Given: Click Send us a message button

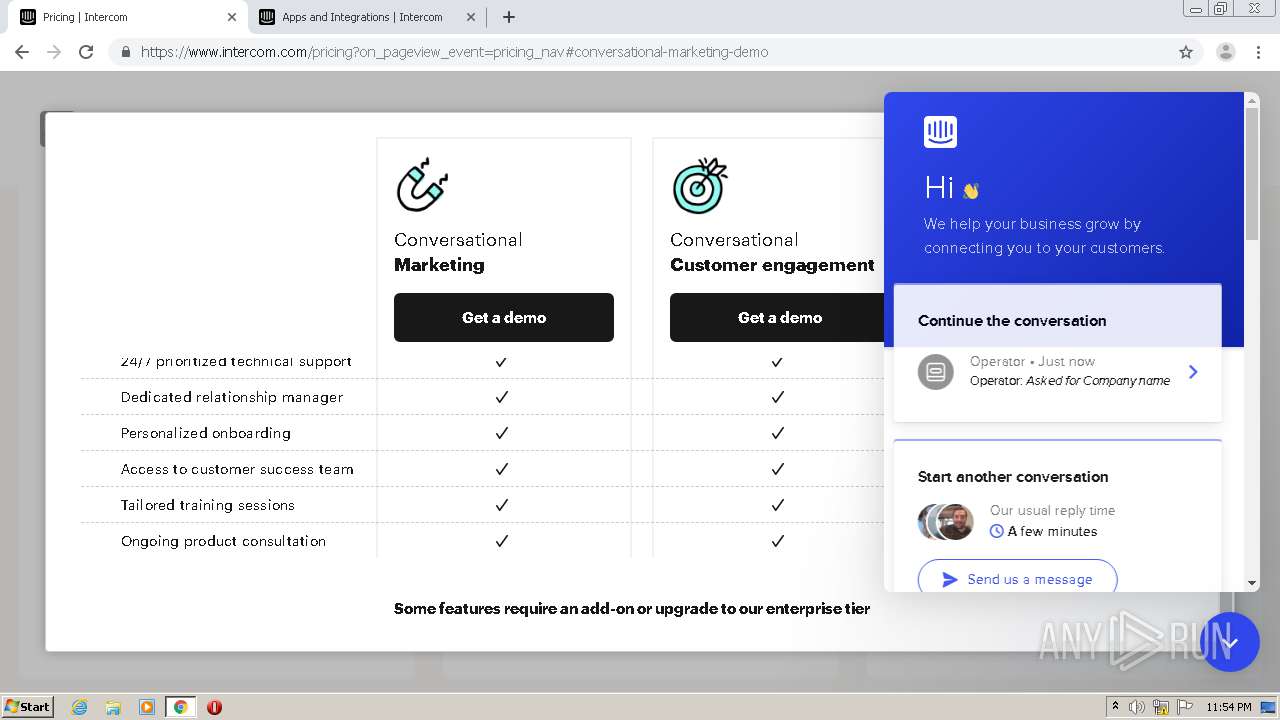Looking at the screenshot, I should click(x=1017, y=579).
